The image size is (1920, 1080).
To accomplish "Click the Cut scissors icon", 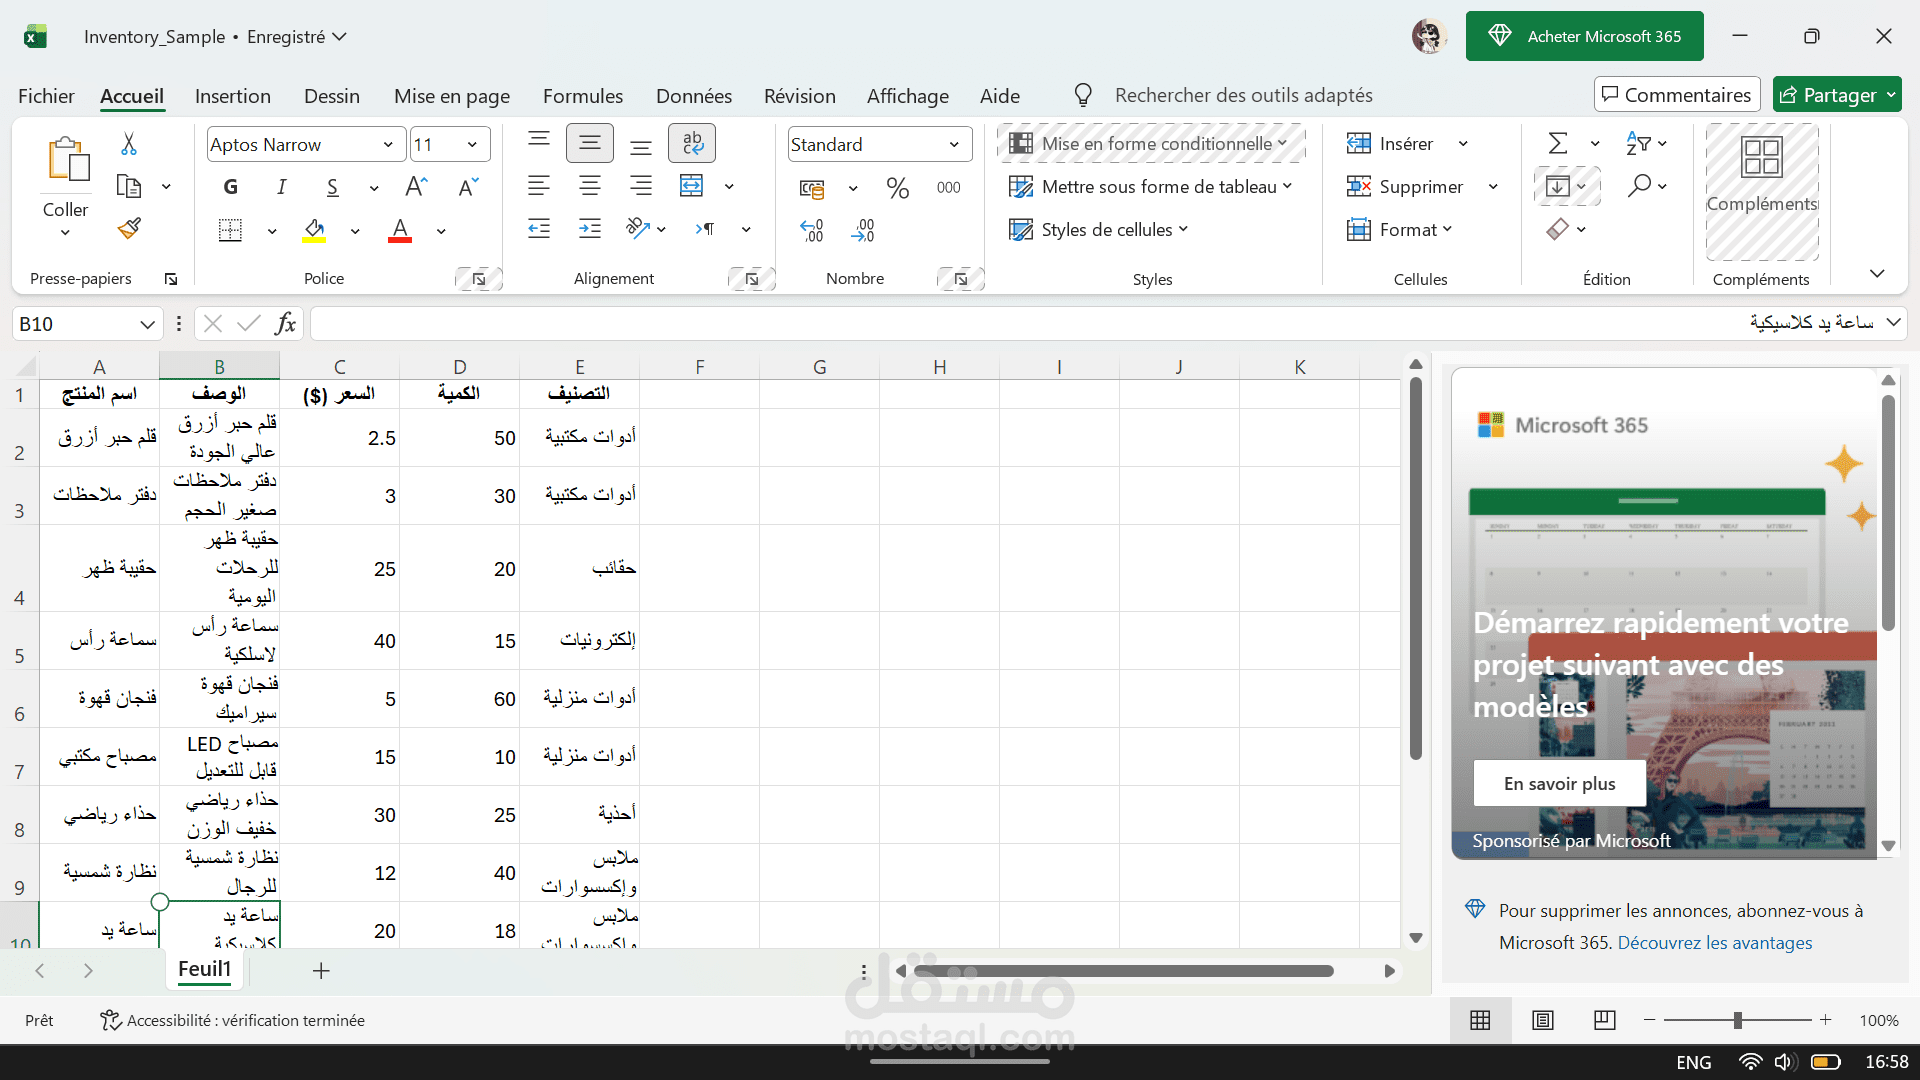I will click(x=129, y=144).
